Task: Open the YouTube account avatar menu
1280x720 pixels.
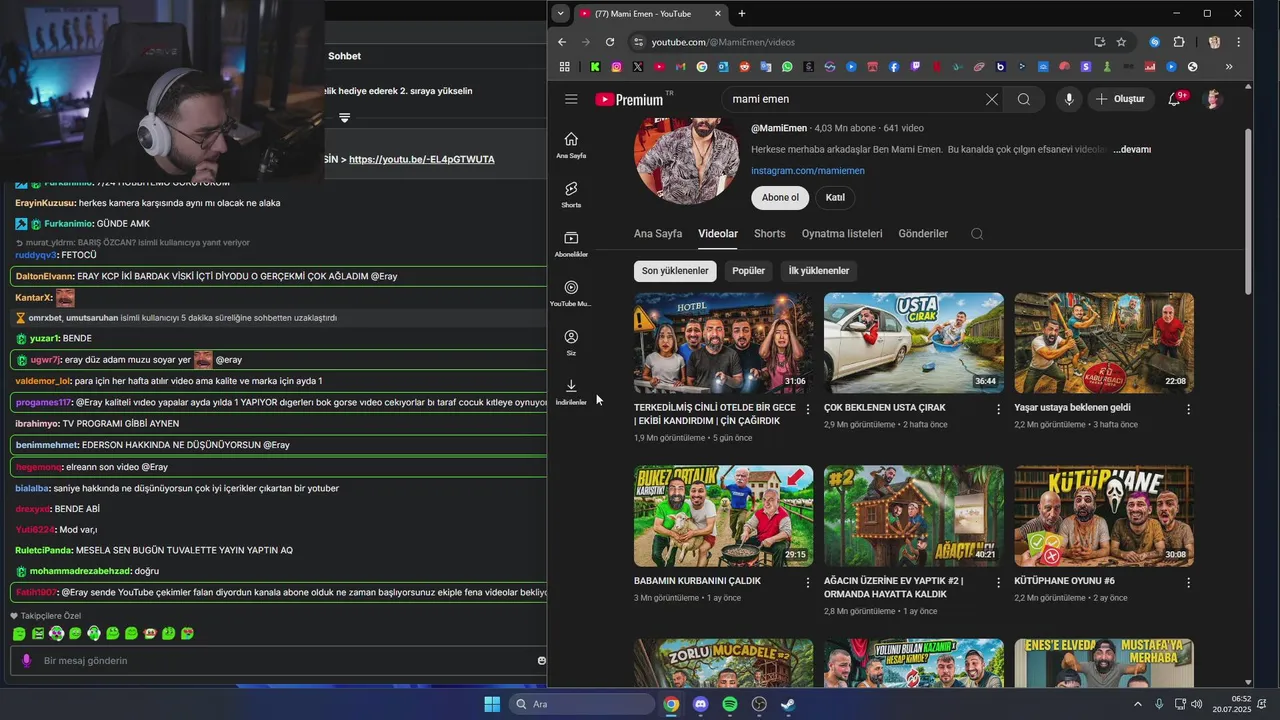Action: pyautogui.click(x=1213, y=99)
